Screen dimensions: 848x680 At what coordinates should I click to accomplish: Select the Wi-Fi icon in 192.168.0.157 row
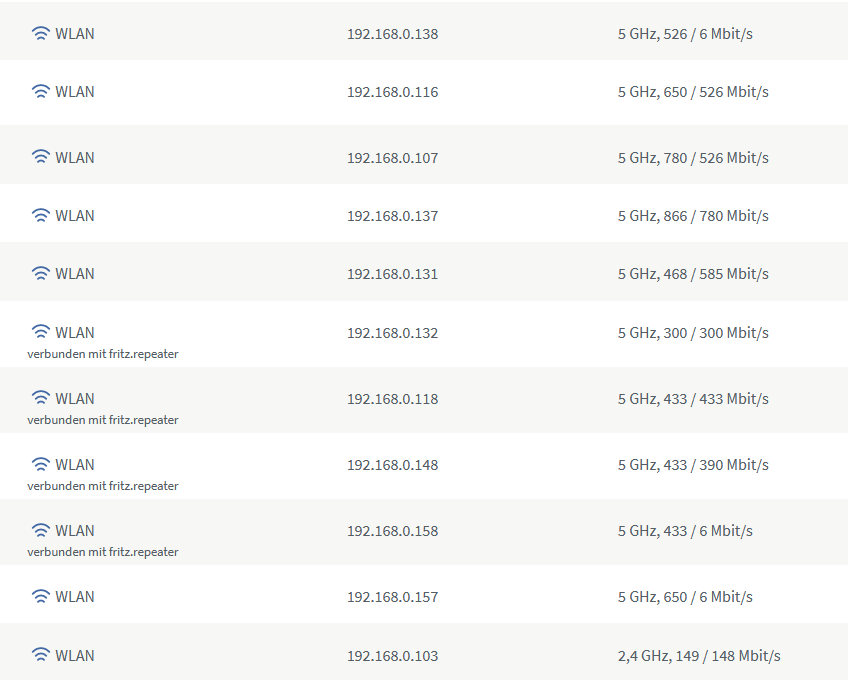click(41, 597)
